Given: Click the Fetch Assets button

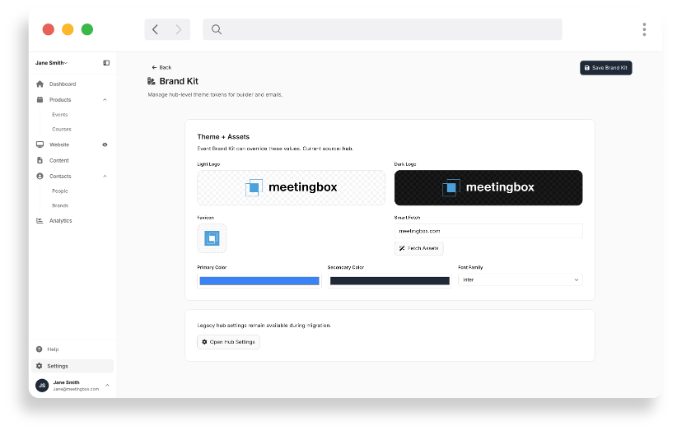Looking at the screenshot, I should [x=419, y=248].
